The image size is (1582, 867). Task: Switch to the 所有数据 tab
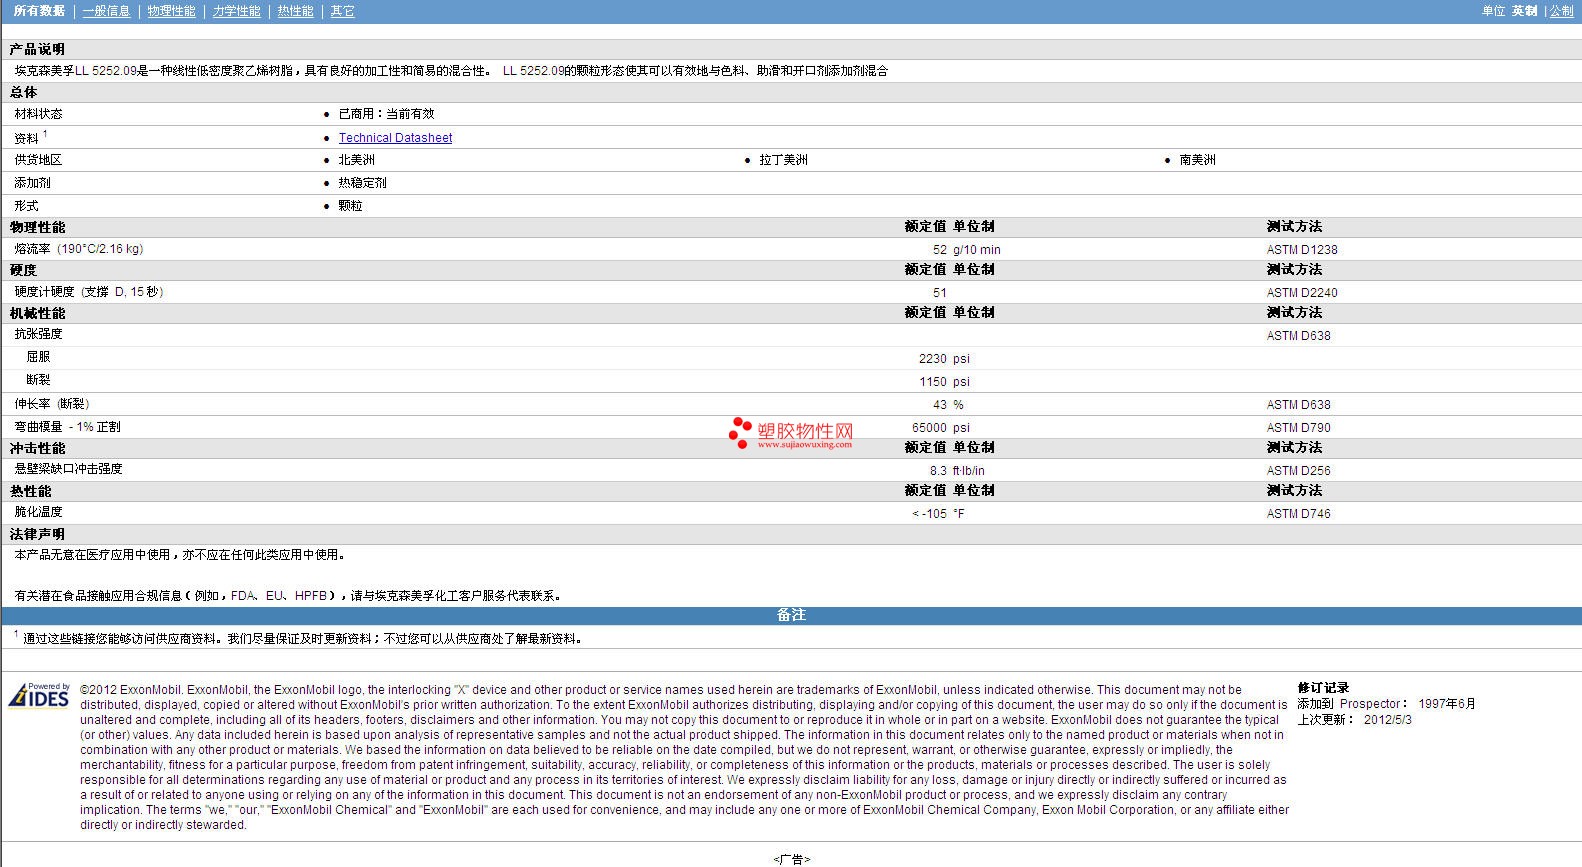click(x=39, y=11)
